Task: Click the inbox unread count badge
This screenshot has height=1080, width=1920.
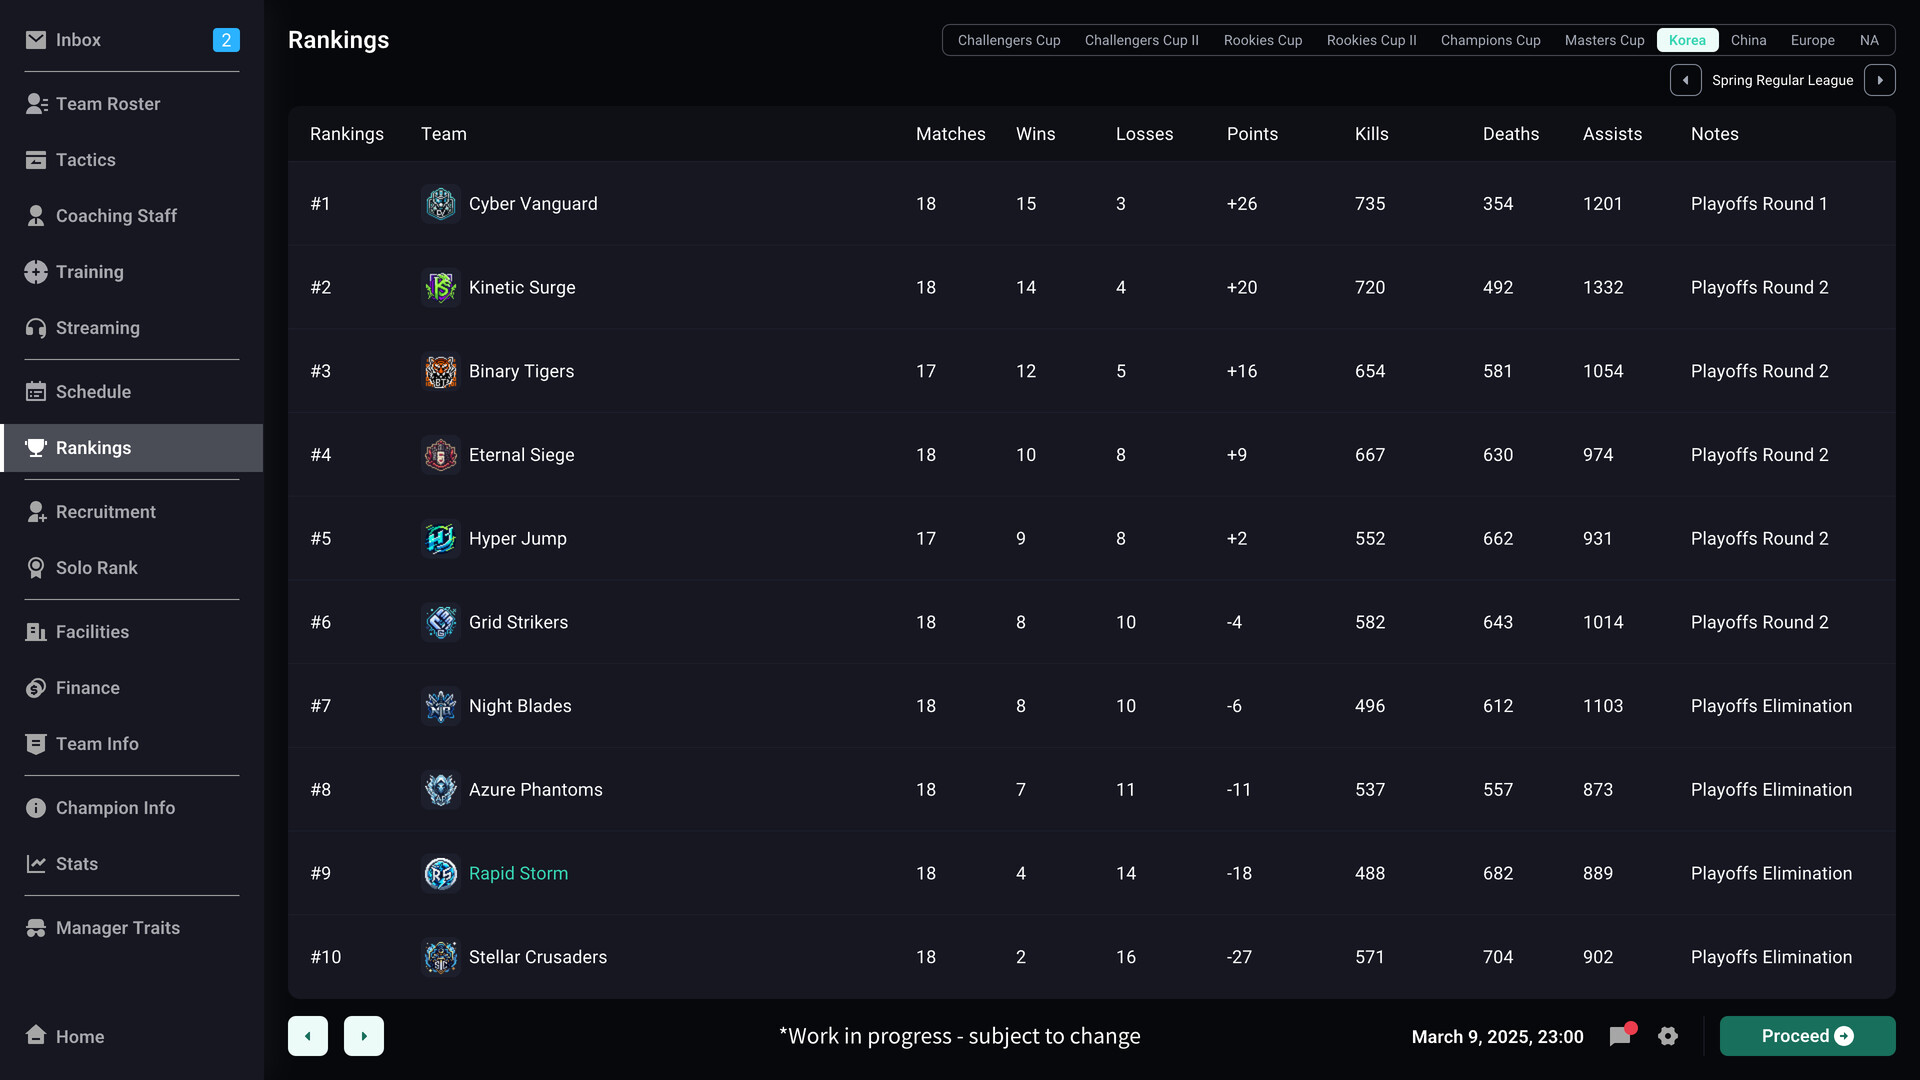Action: point(226,40)
